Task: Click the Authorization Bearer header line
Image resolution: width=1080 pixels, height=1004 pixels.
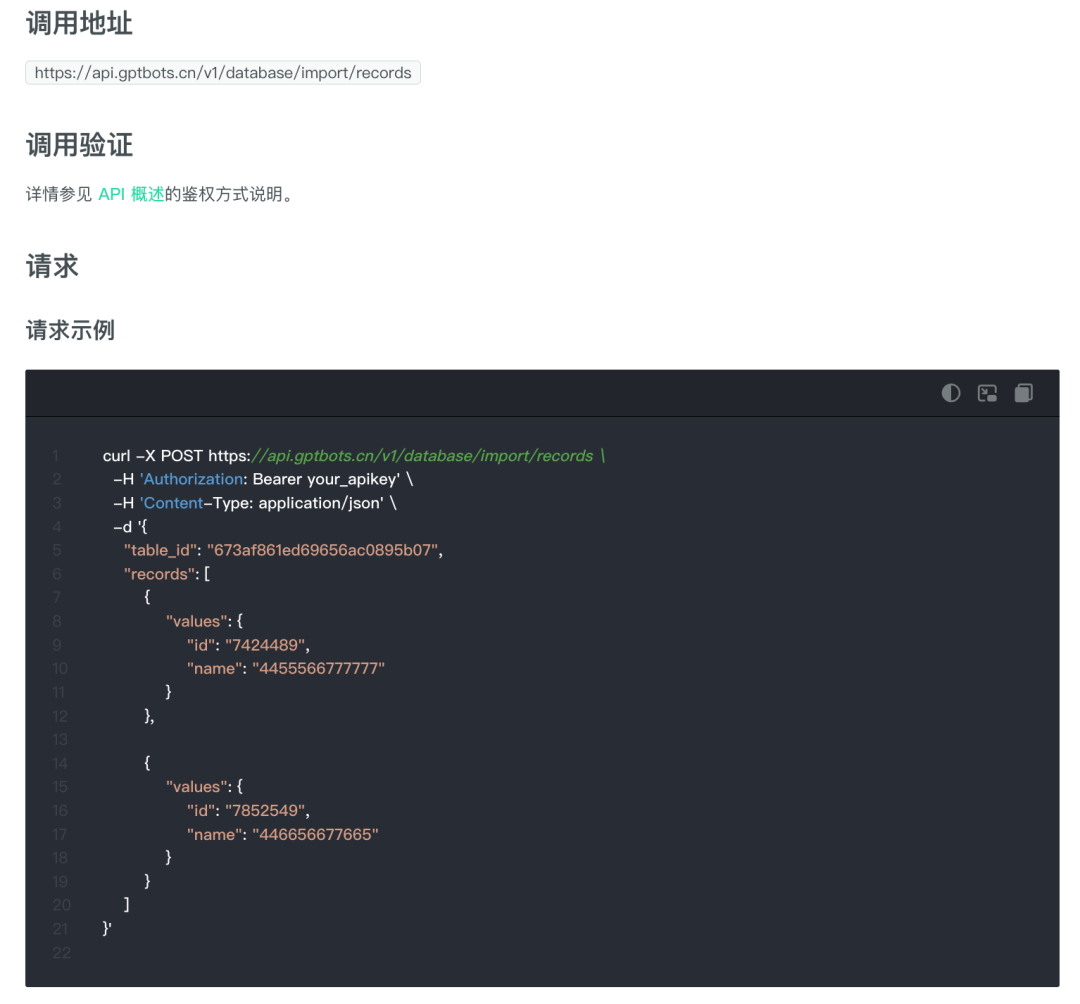Action: 263,479
